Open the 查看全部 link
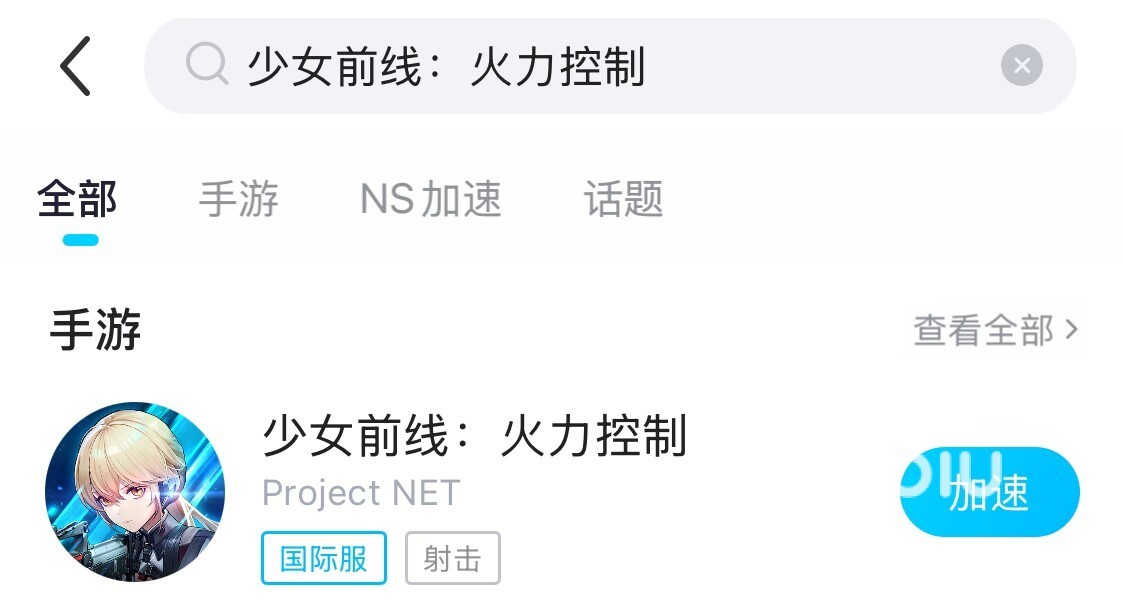The image size is (1125, 616). click(983, 330)
